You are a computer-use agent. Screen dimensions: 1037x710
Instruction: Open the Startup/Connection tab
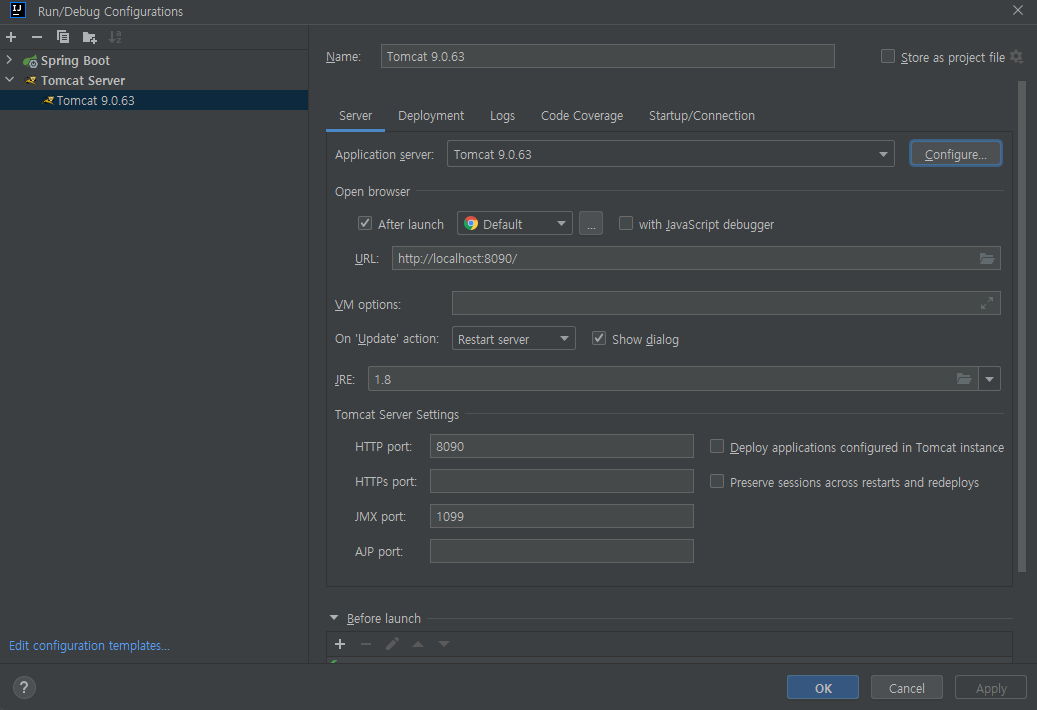[702, 116]
